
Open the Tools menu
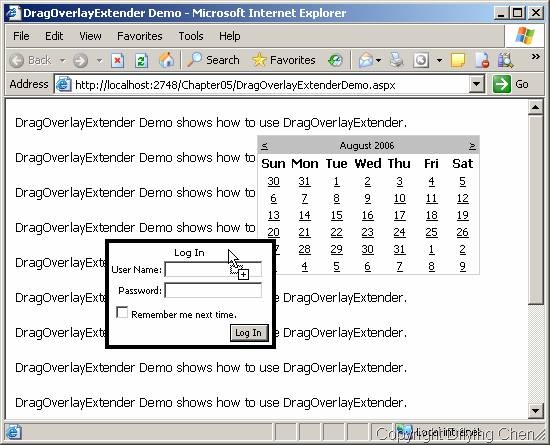(191, 36)
